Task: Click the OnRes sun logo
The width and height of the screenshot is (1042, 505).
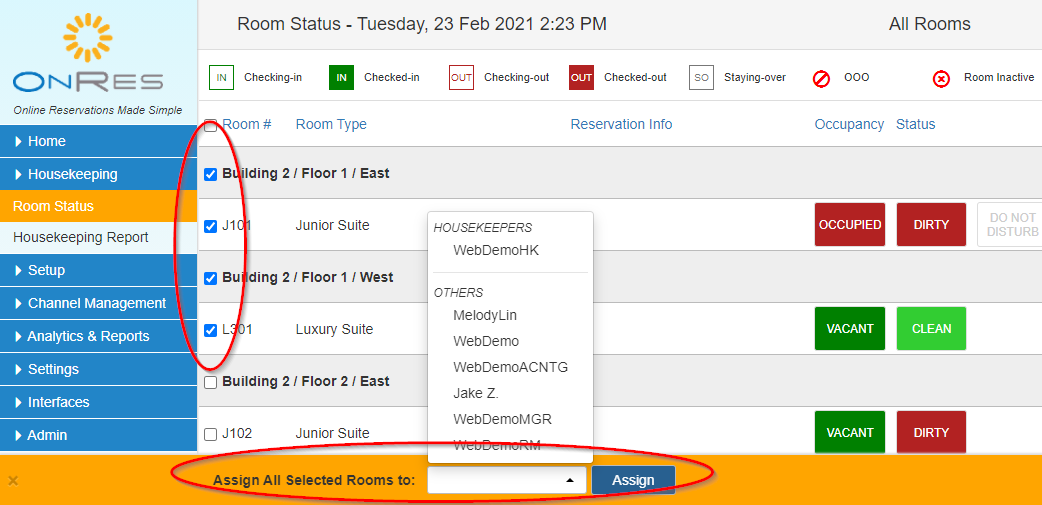Action: click(x=96, y=38)
